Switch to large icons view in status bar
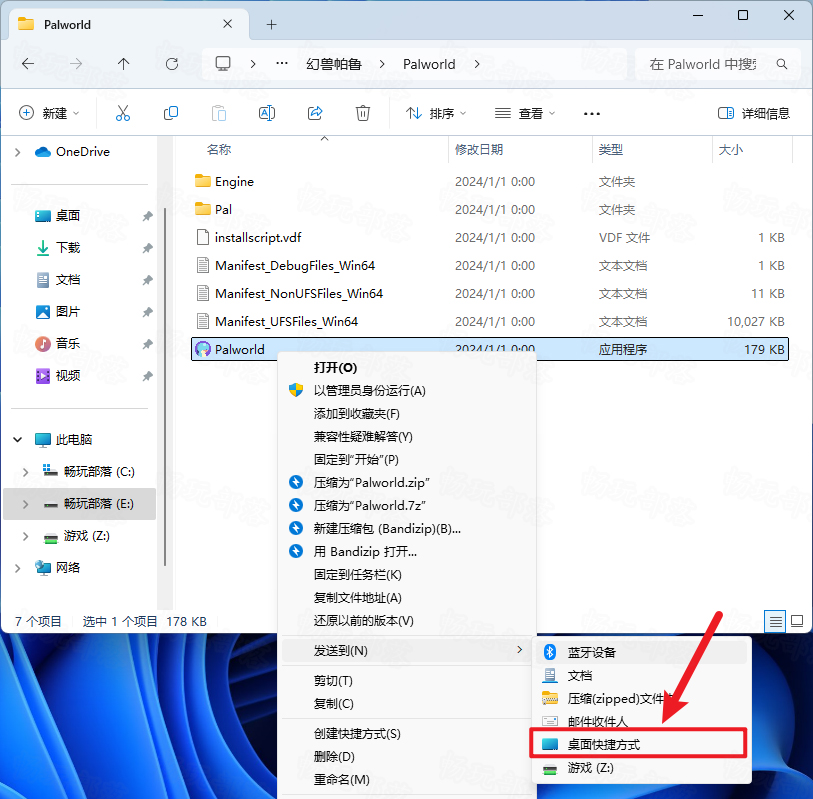 click(797, 621)
